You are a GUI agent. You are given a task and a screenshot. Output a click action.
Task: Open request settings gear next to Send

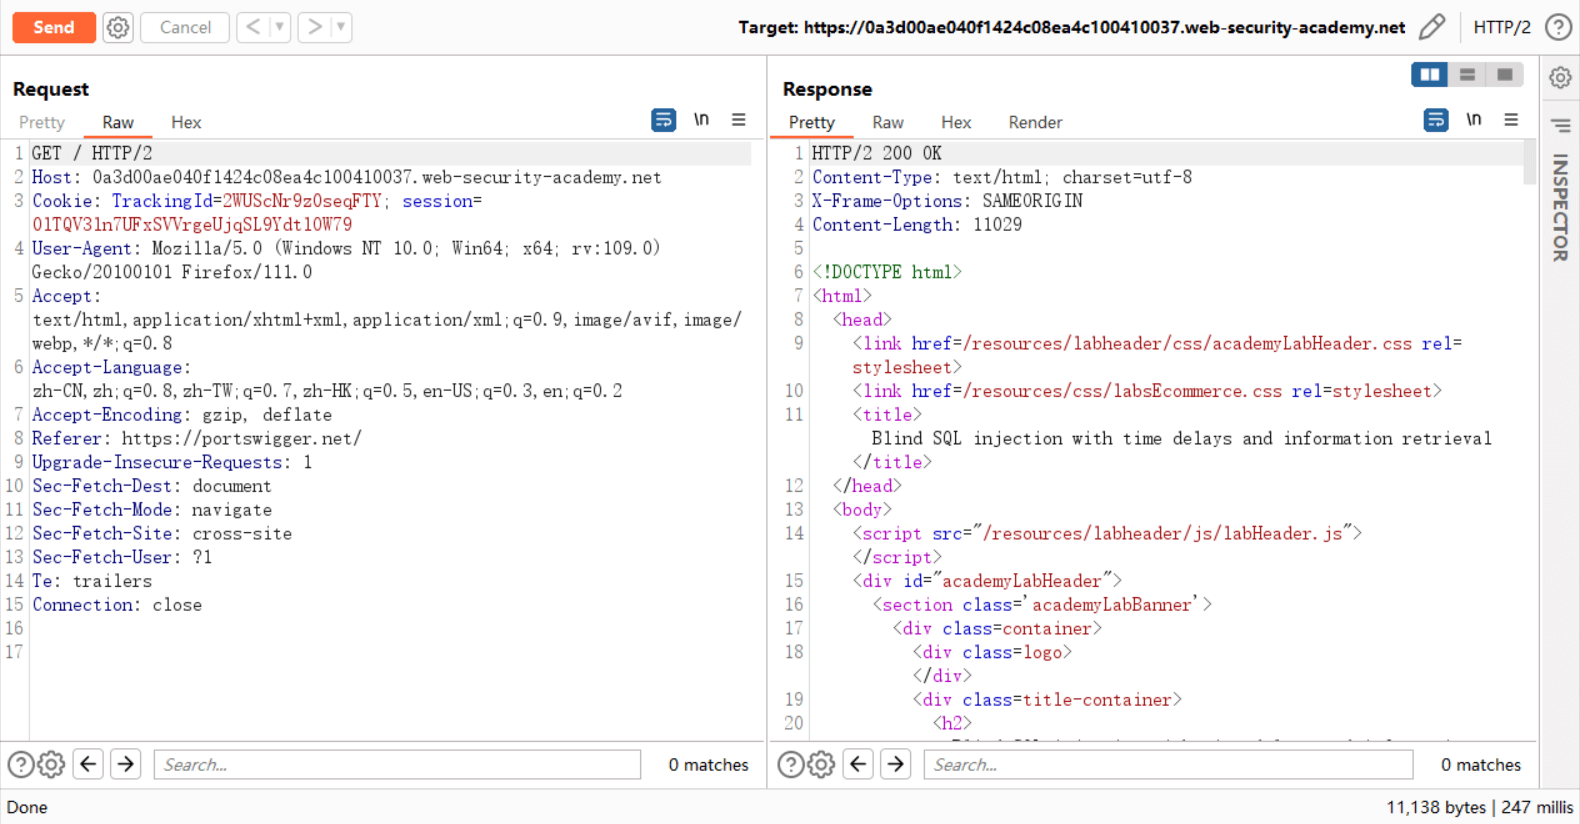tap(118, 27)
